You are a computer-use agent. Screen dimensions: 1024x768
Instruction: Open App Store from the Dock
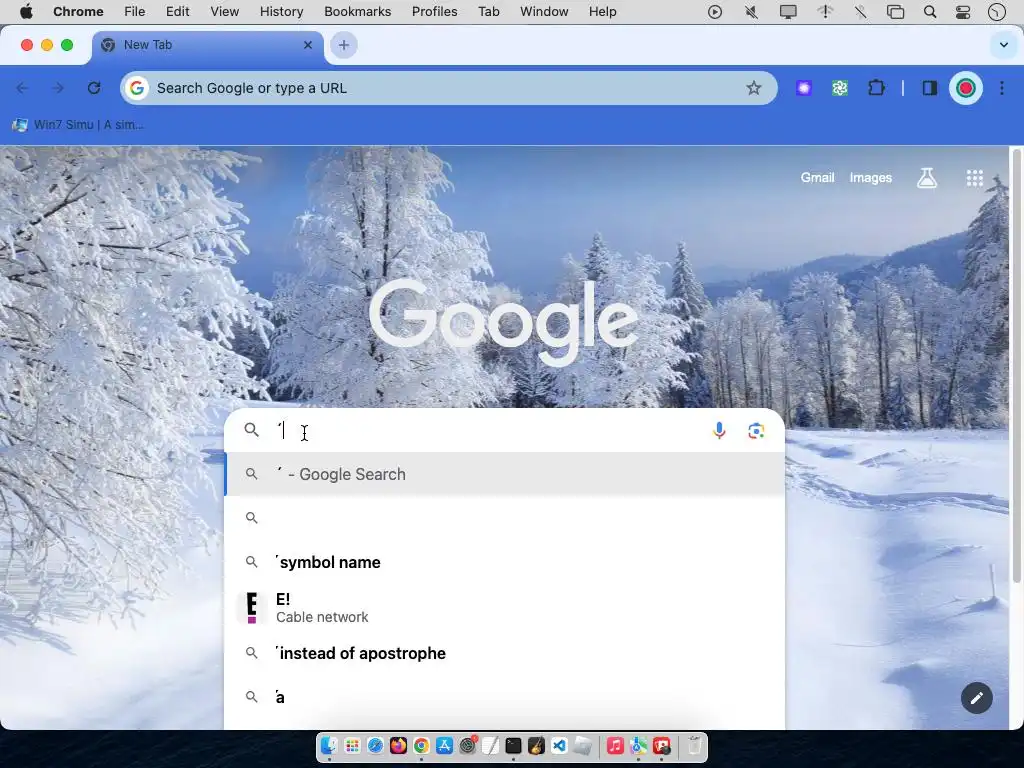(444, 746)
